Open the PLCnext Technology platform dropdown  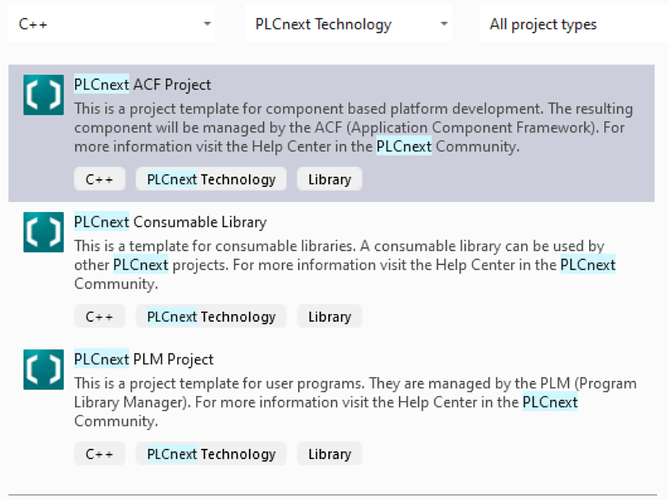347,24
